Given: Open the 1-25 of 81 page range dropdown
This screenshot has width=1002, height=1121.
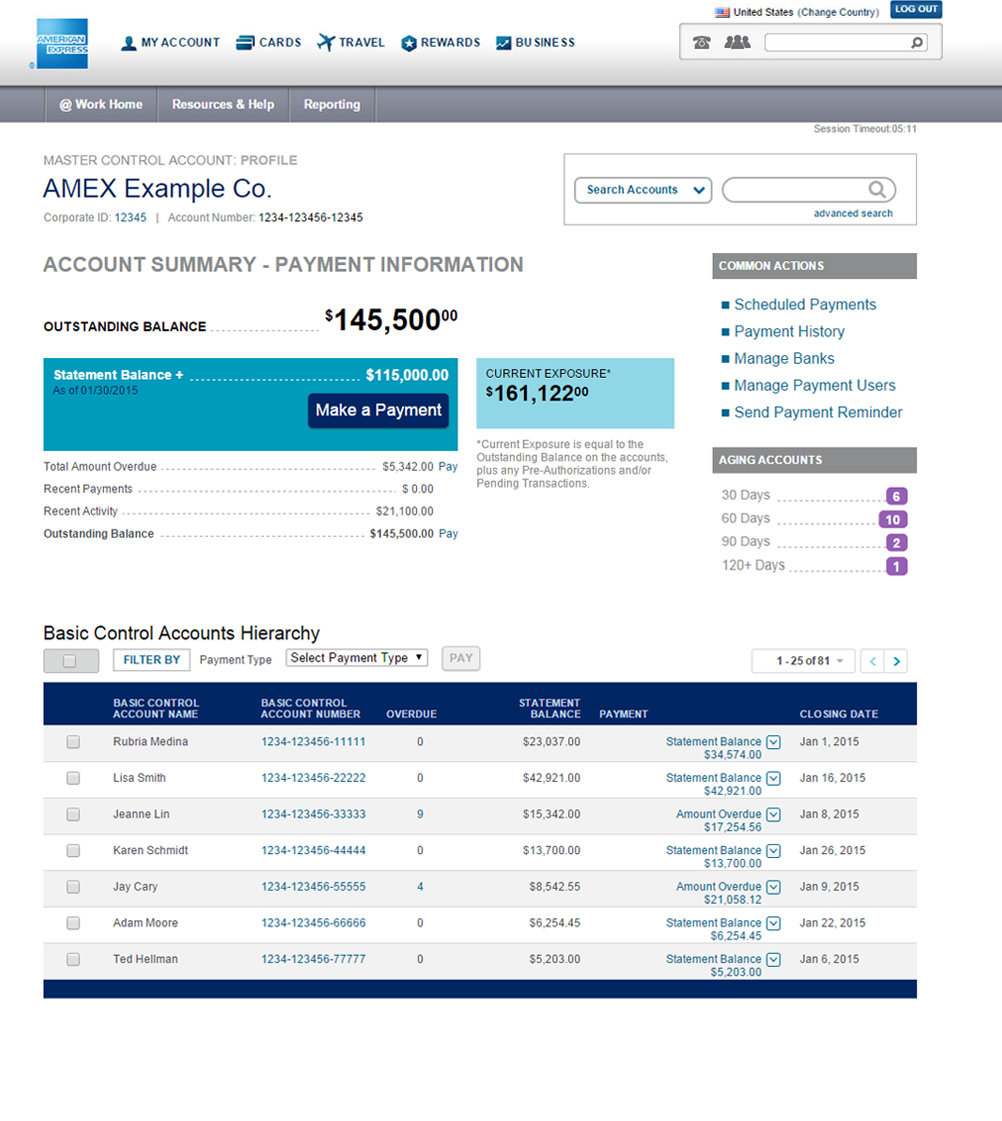Looking at the screenshot, I should 803,661.
